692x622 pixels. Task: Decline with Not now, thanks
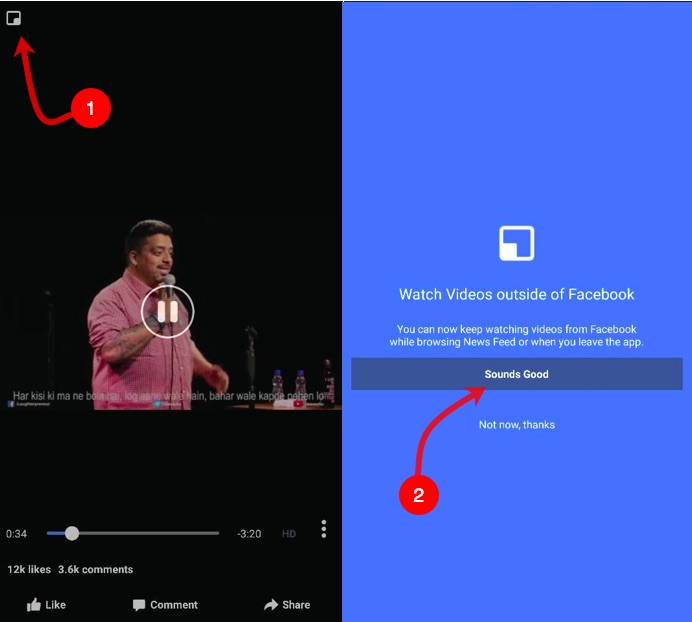517,425
